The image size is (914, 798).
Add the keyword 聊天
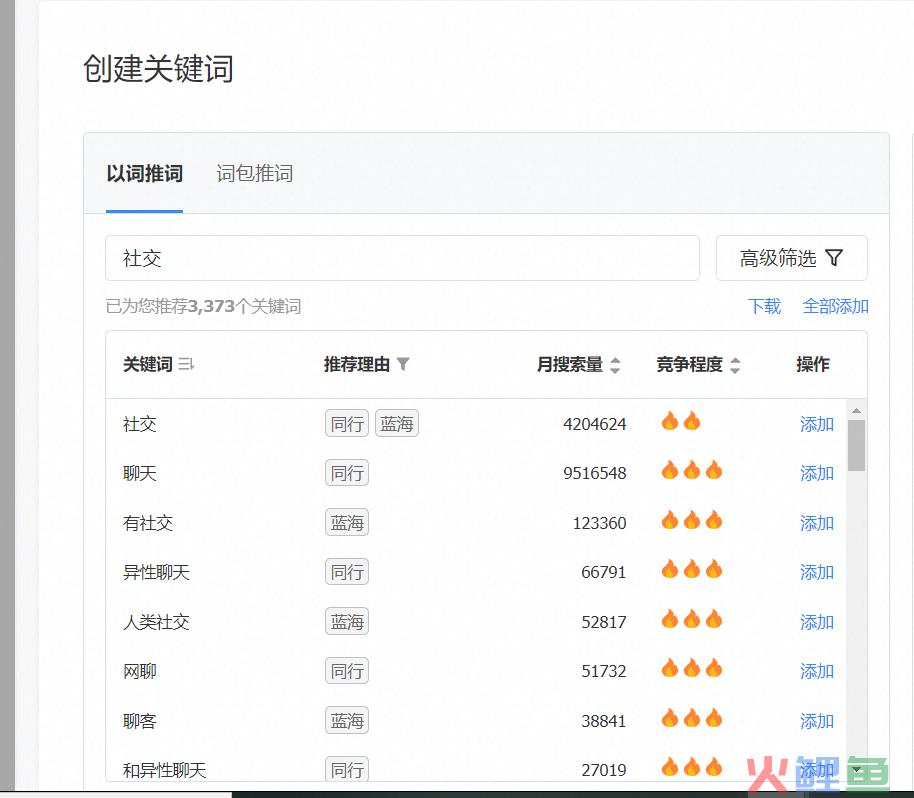[817, 473]
